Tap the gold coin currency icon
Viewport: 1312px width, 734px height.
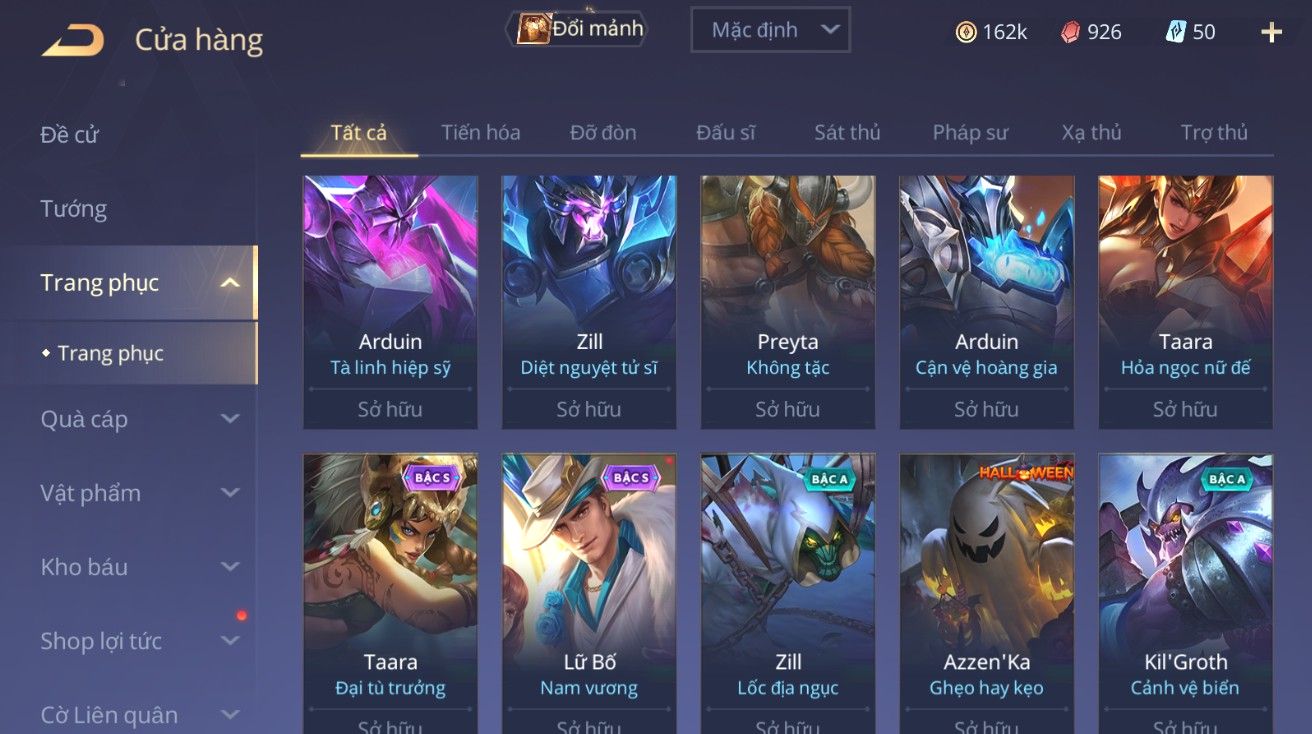coord(966,32)
